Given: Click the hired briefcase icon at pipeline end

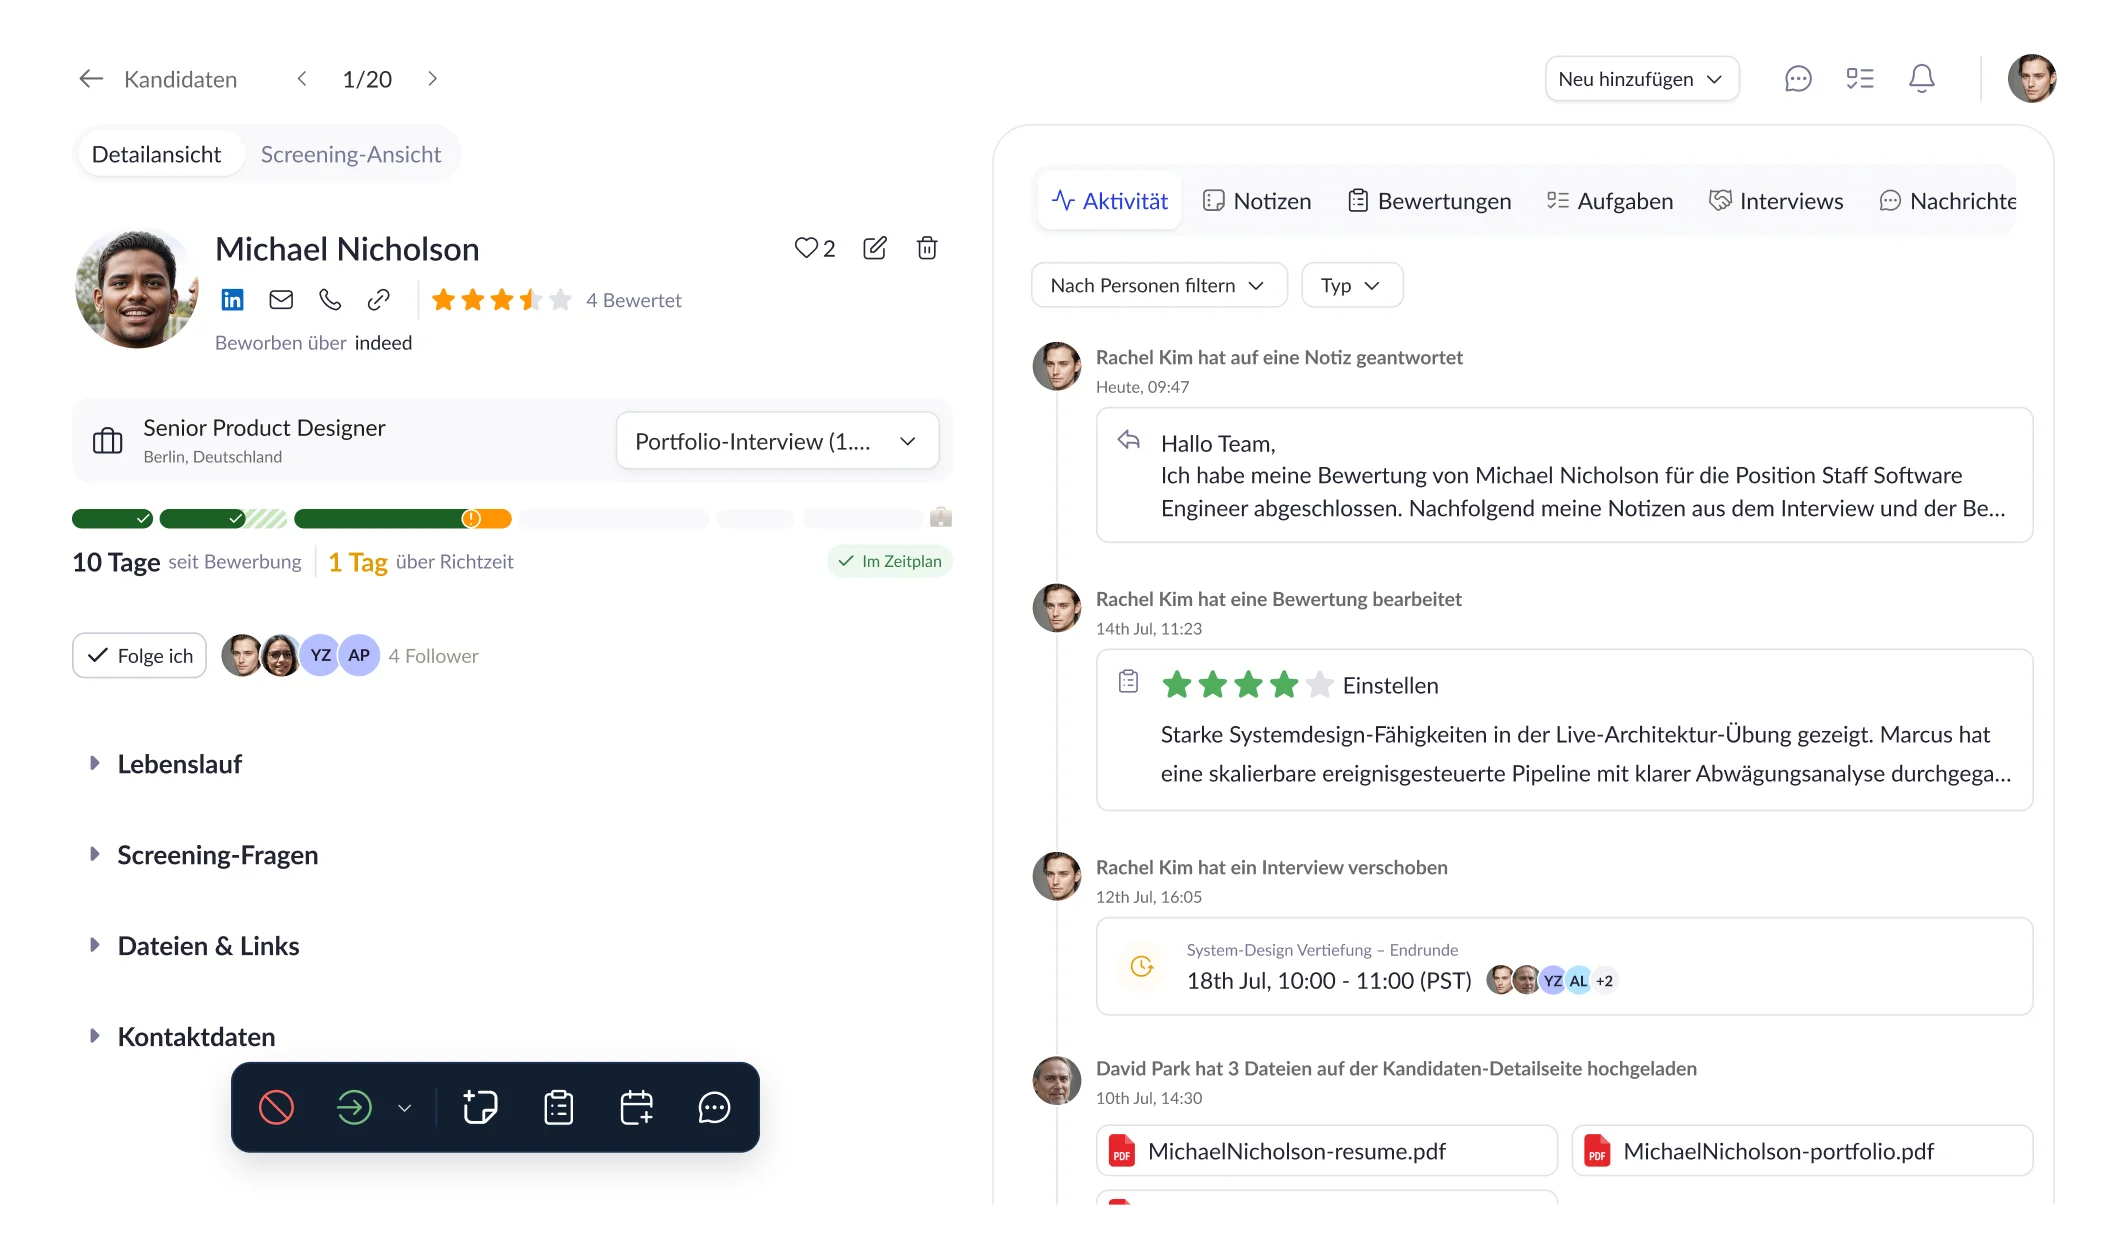Looking at the screenshot, I should pyautogui.click(x=940, y=517).
